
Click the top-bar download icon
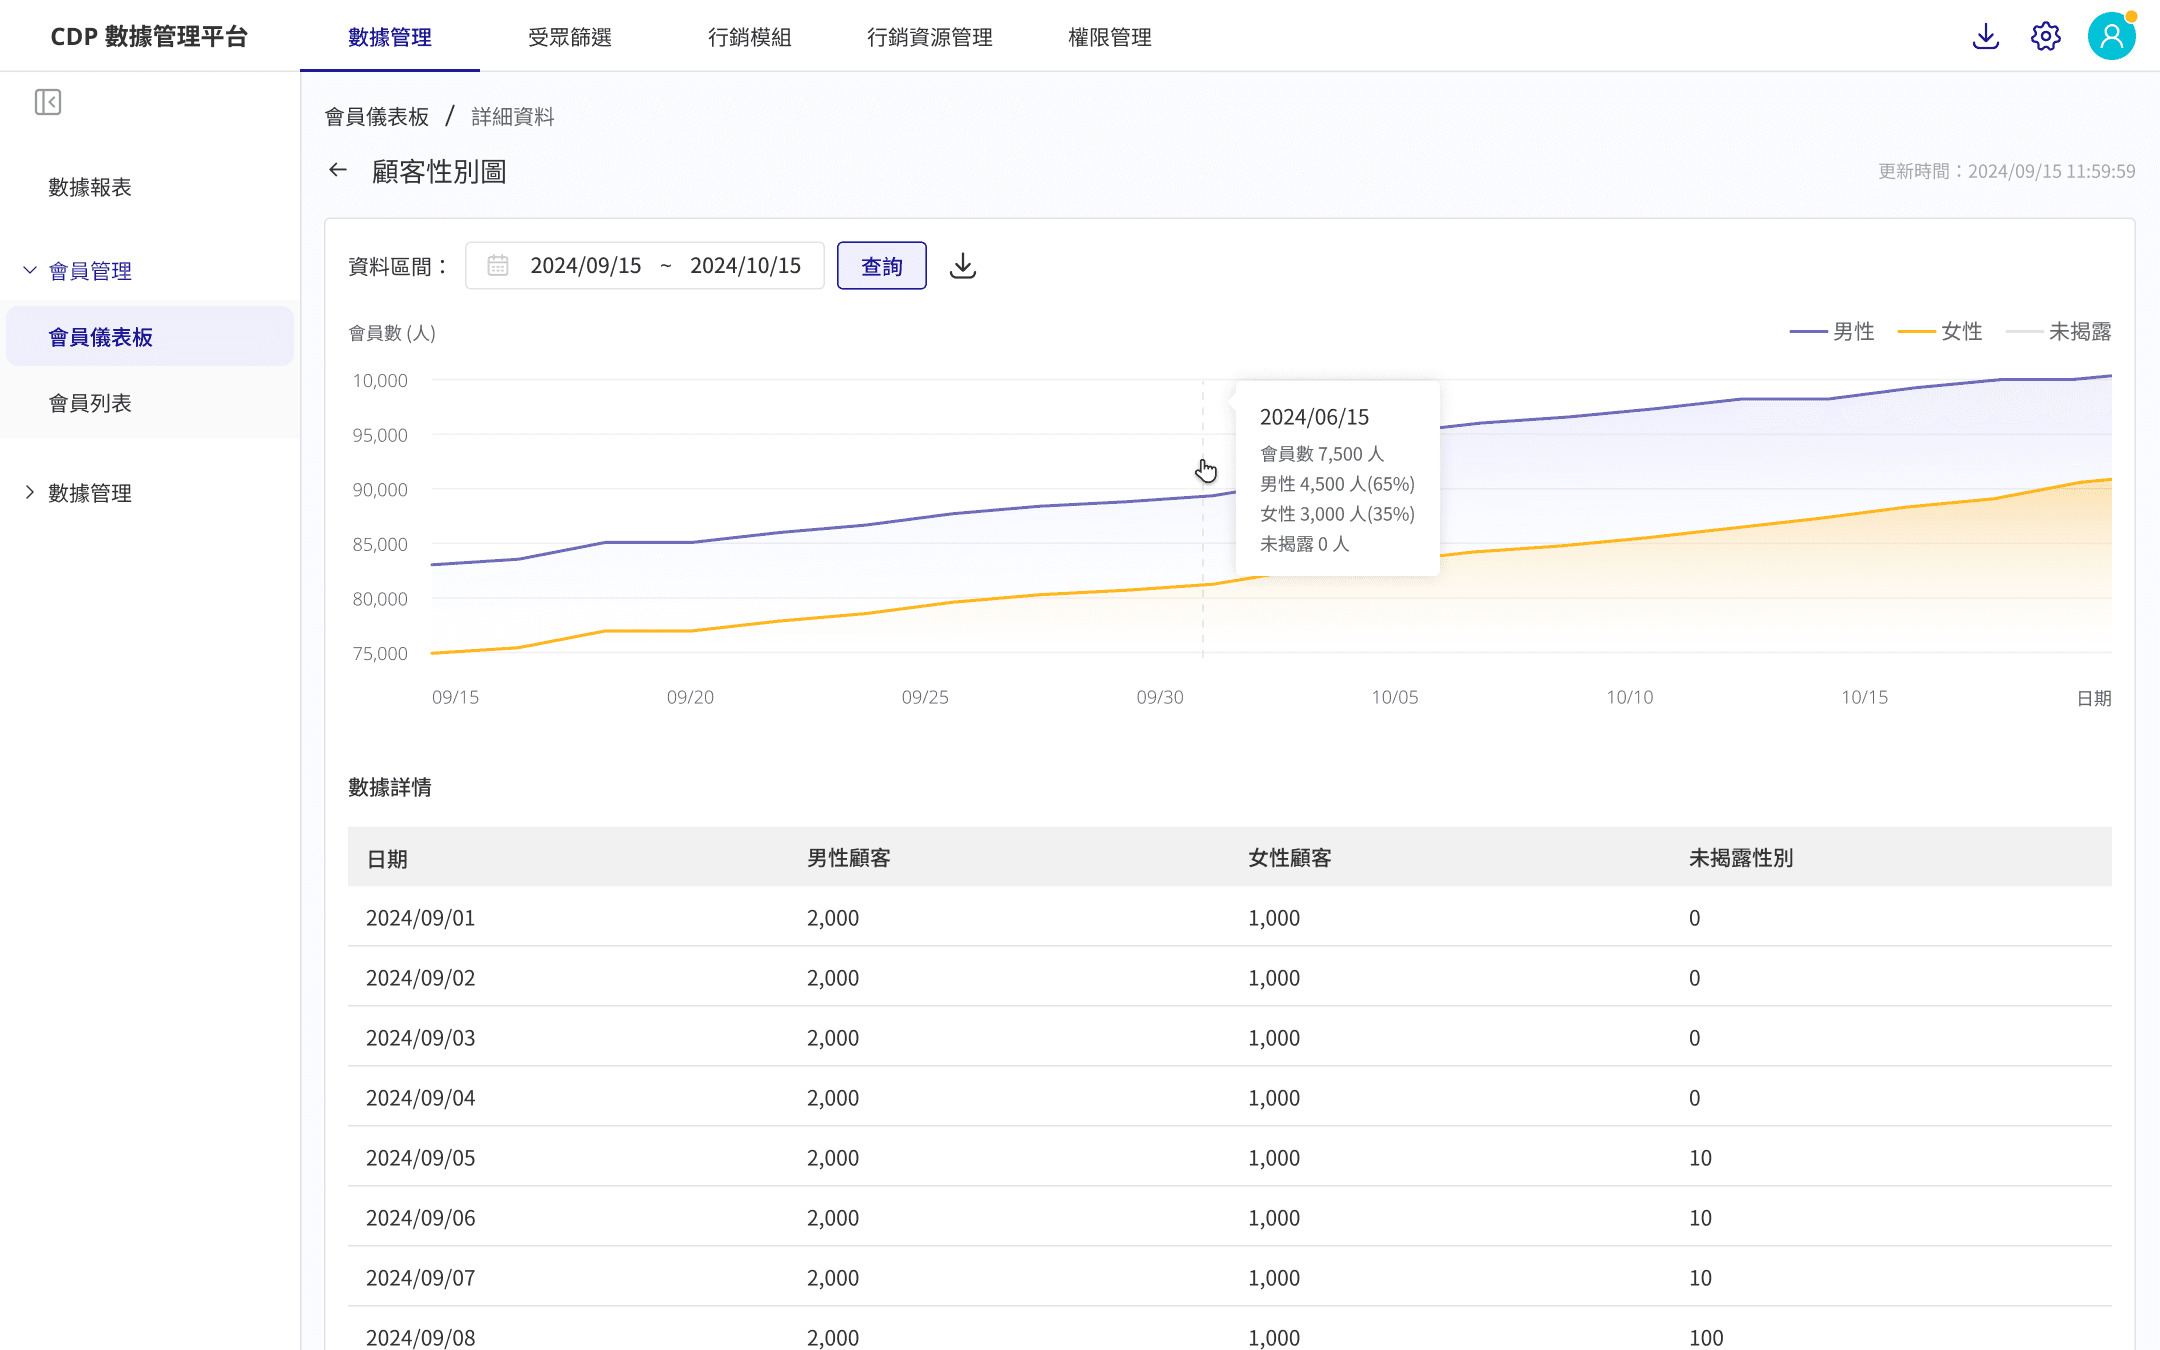pos(1986,37)
